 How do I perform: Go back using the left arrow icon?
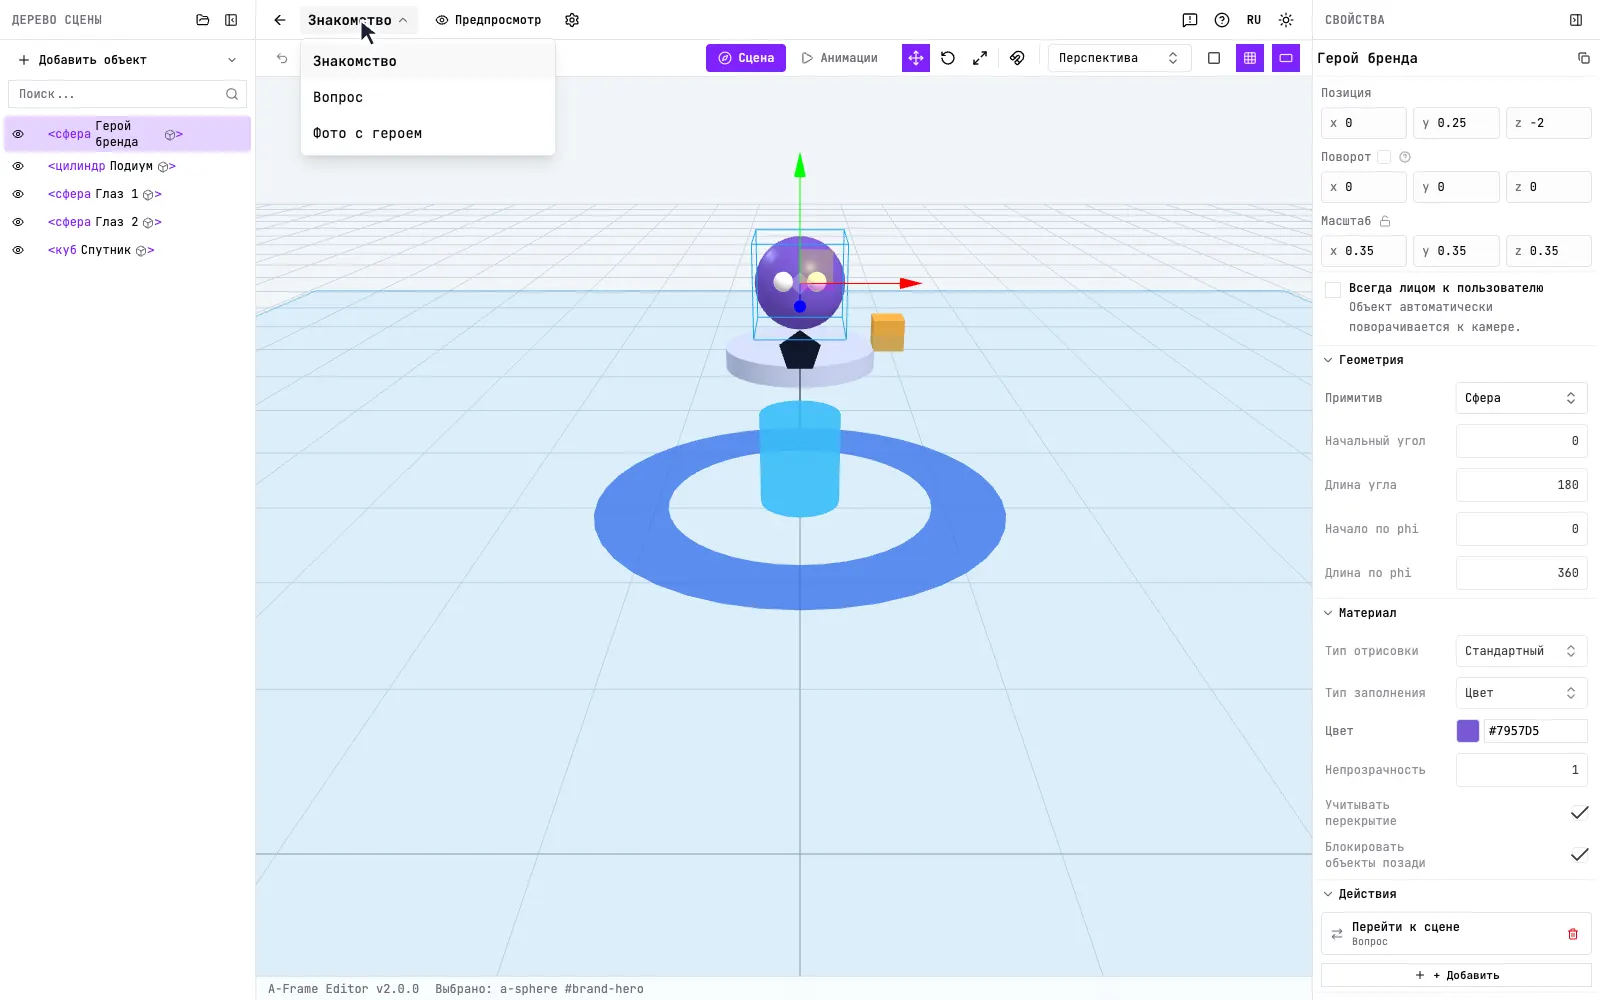pos(280,20)
